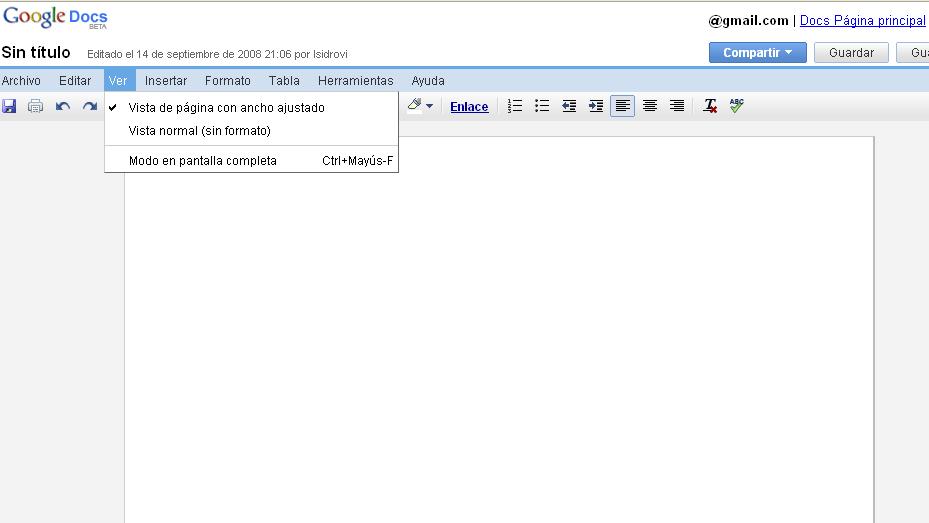Open the Archivo menu

(x=21, y=81)
